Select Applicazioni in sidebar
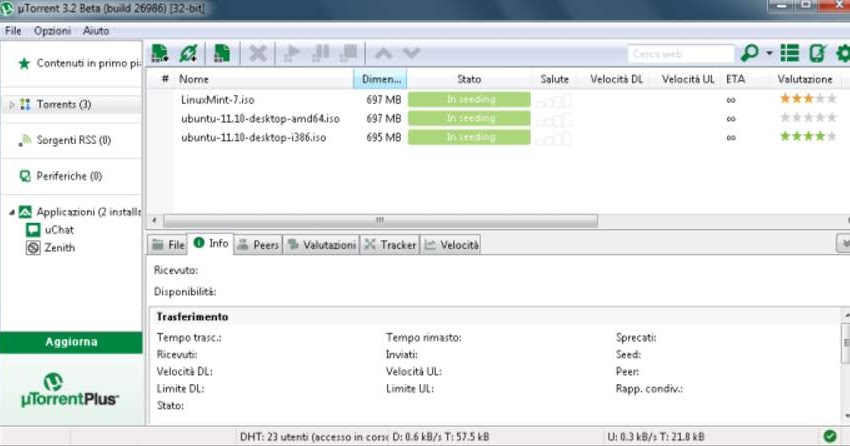 87,212
